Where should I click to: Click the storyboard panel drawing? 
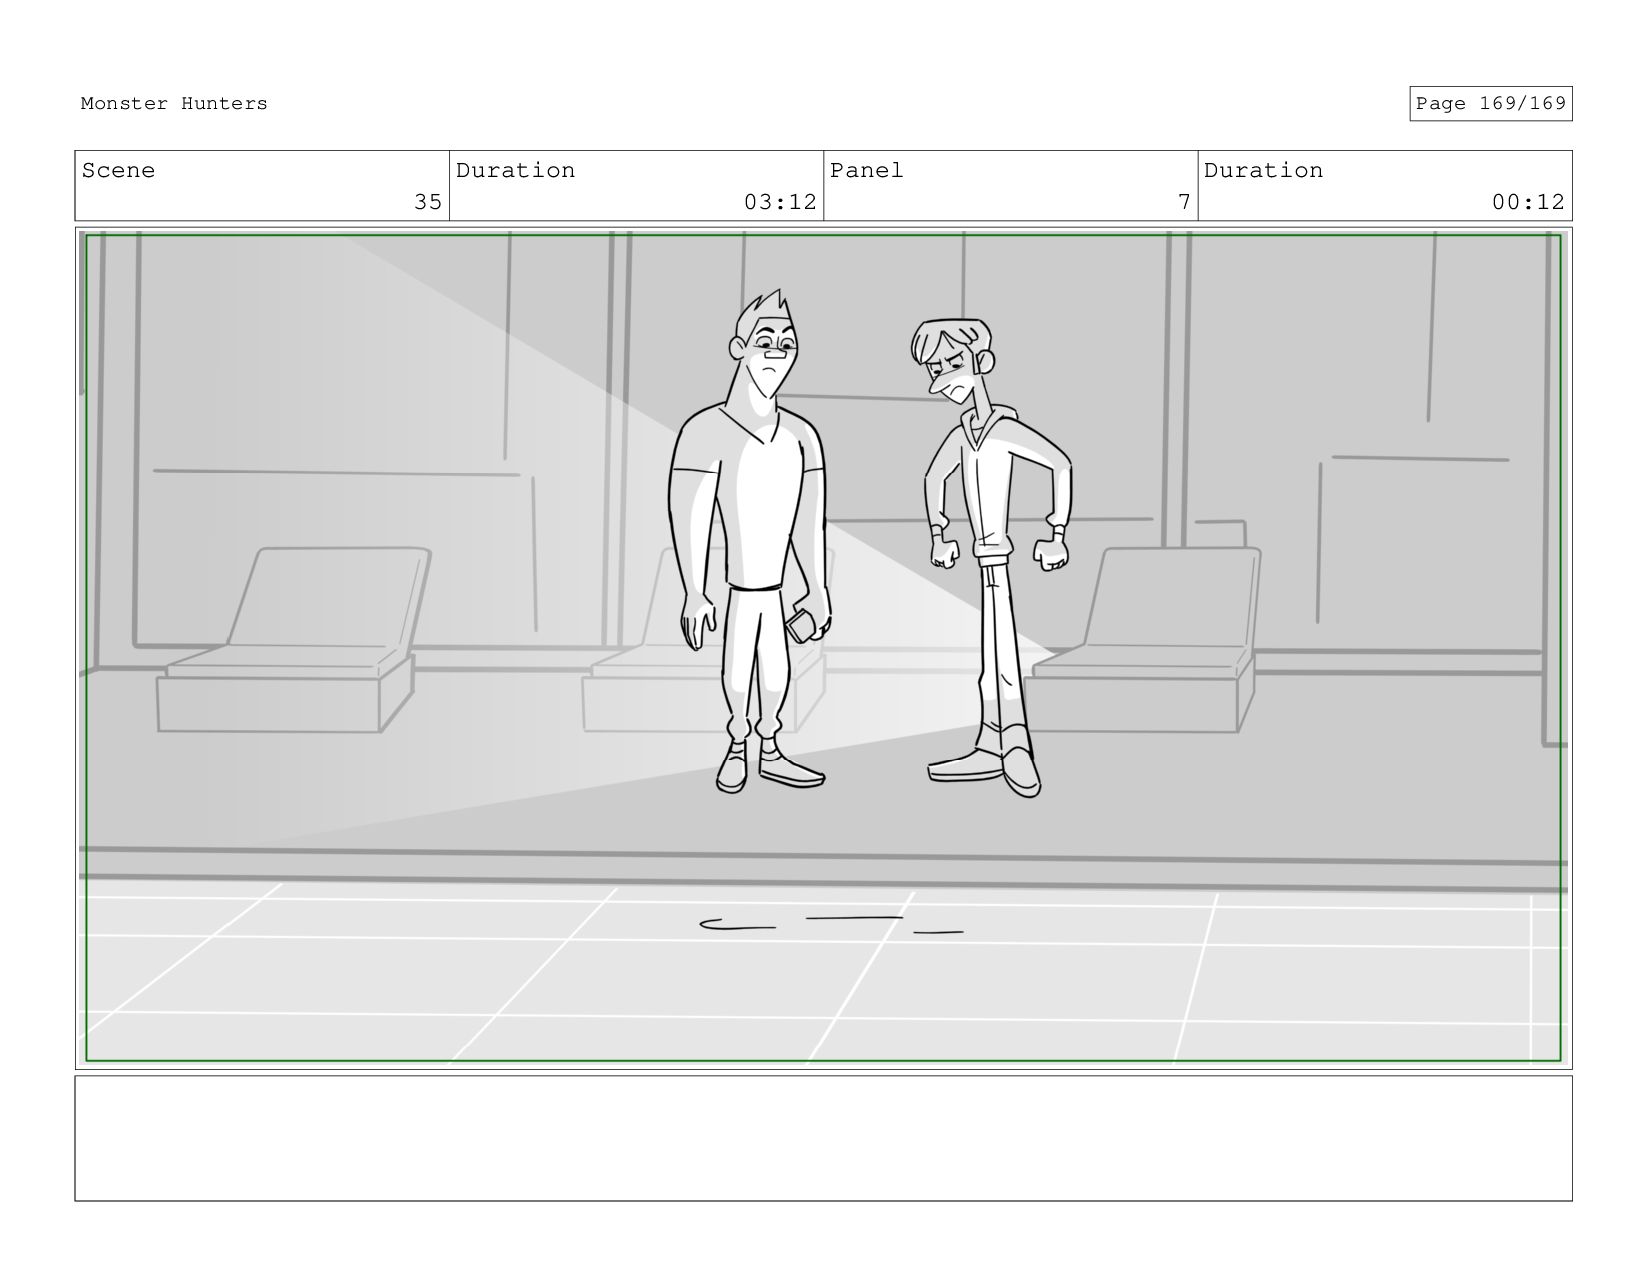point(823,648)
